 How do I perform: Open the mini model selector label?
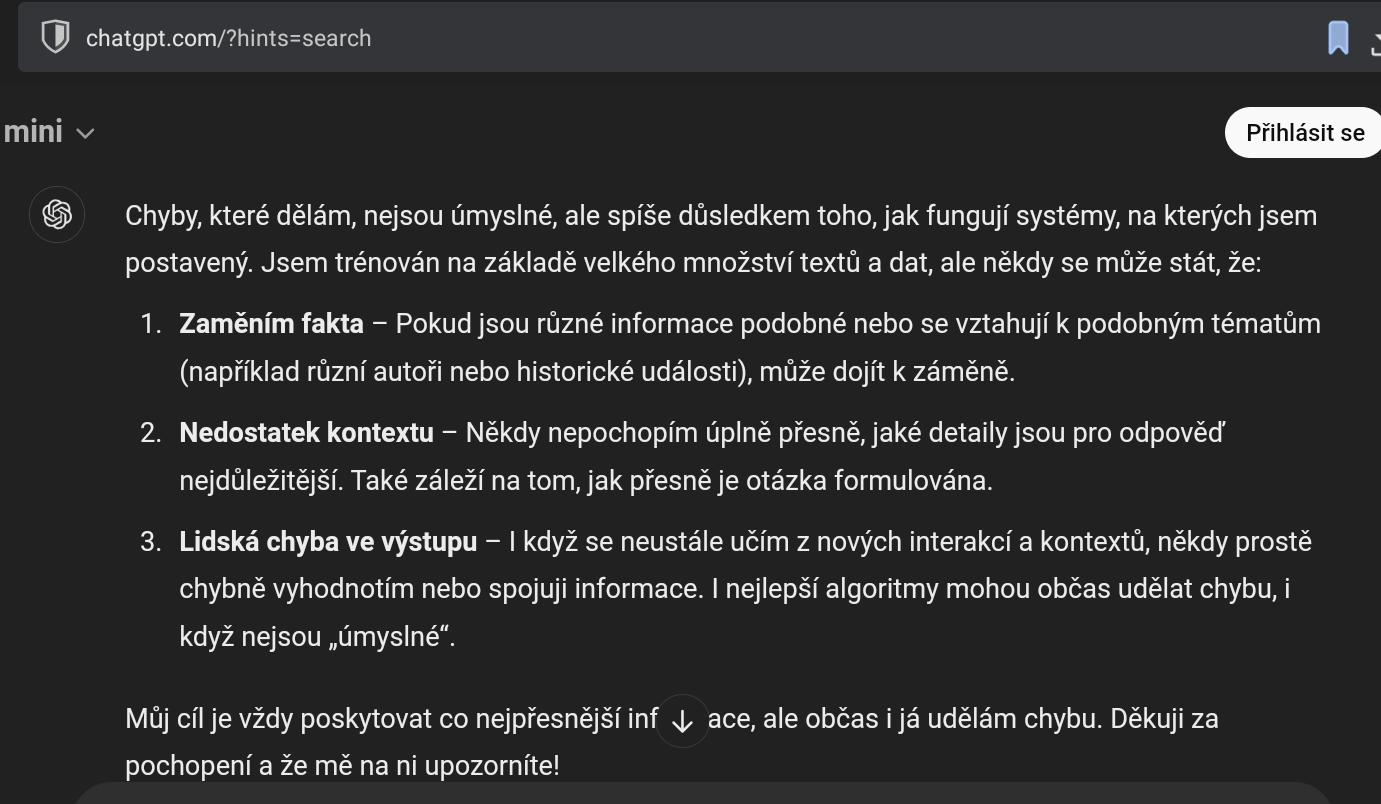click(33, 131)
